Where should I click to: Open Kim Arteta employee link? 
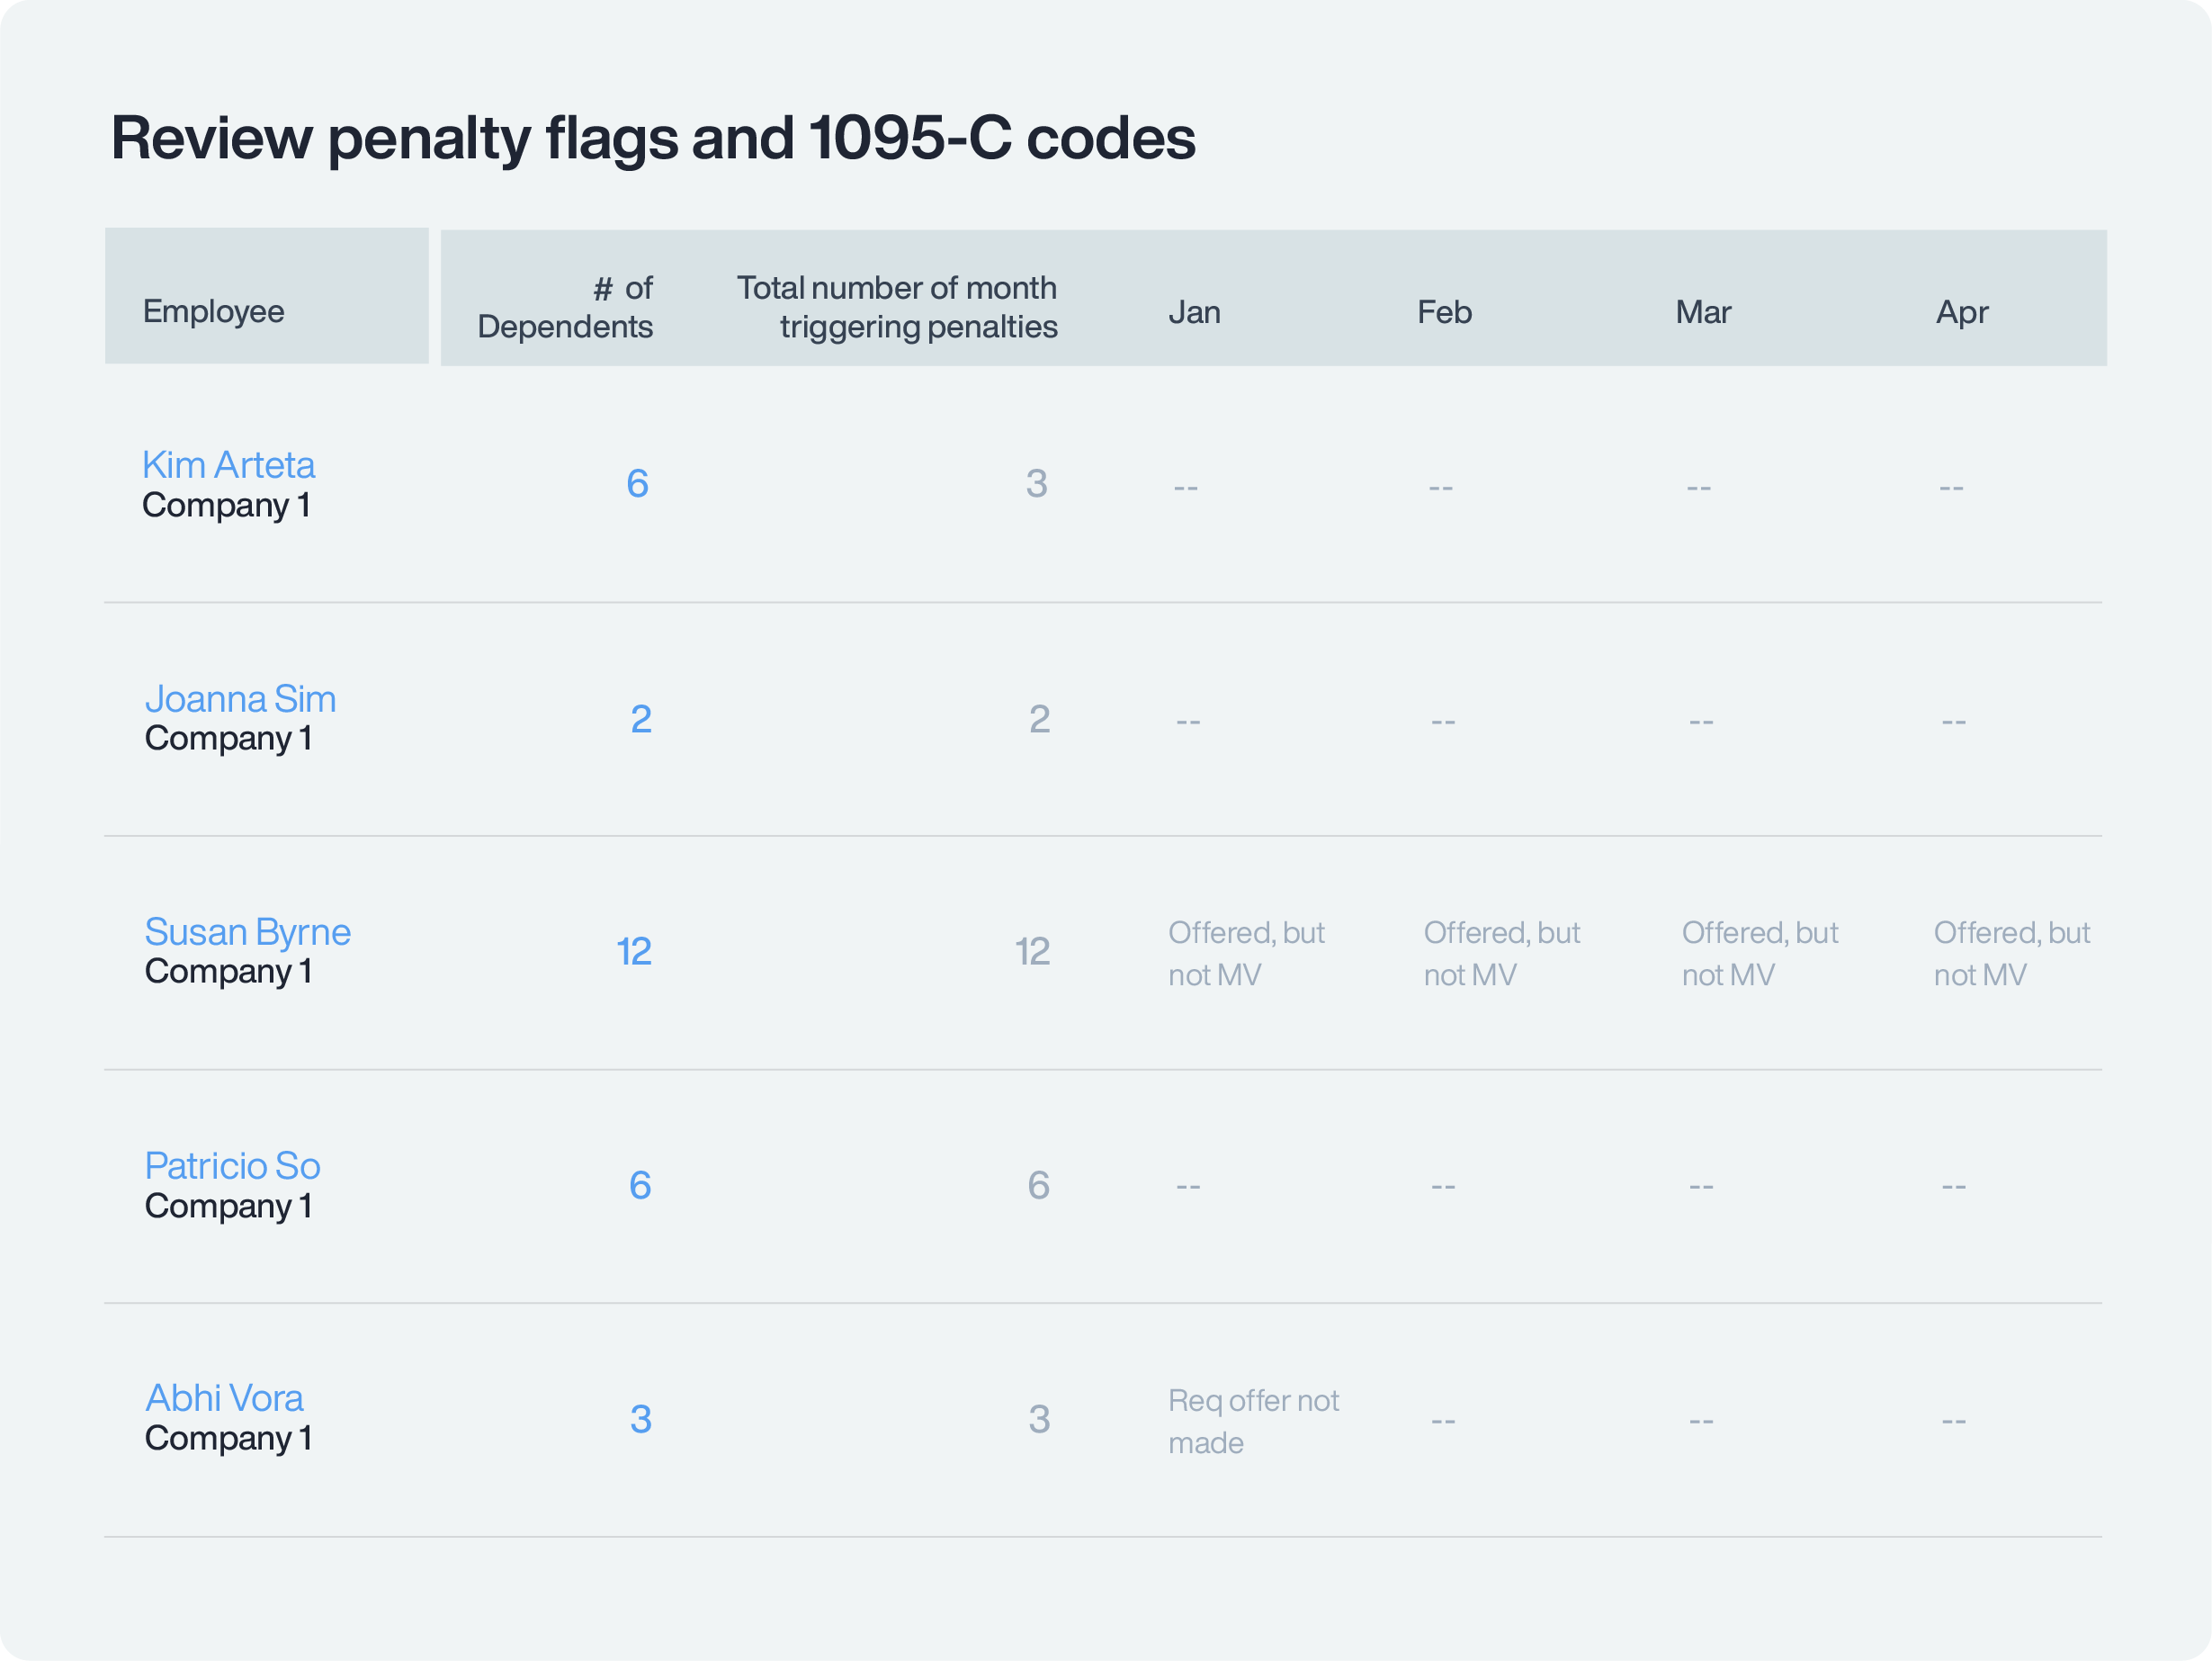tap(228, 465)
